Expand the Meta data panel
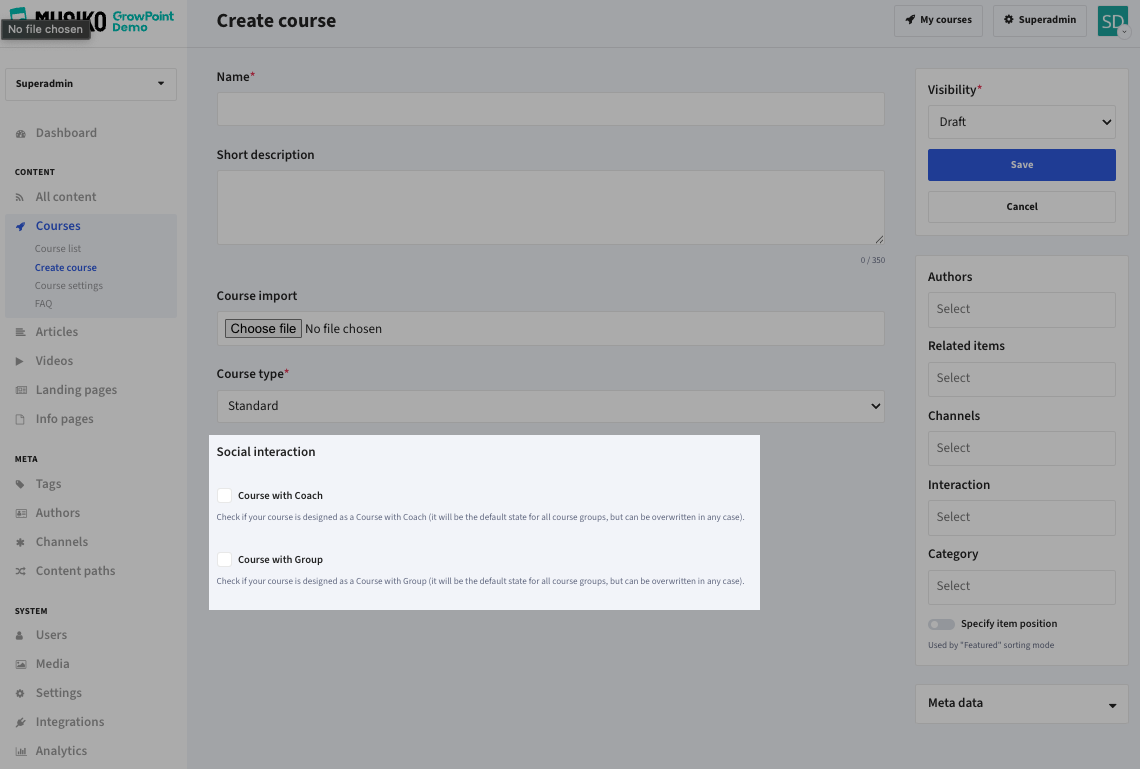The width and height of the screenshot is (1140, 769). [1021, 704]
